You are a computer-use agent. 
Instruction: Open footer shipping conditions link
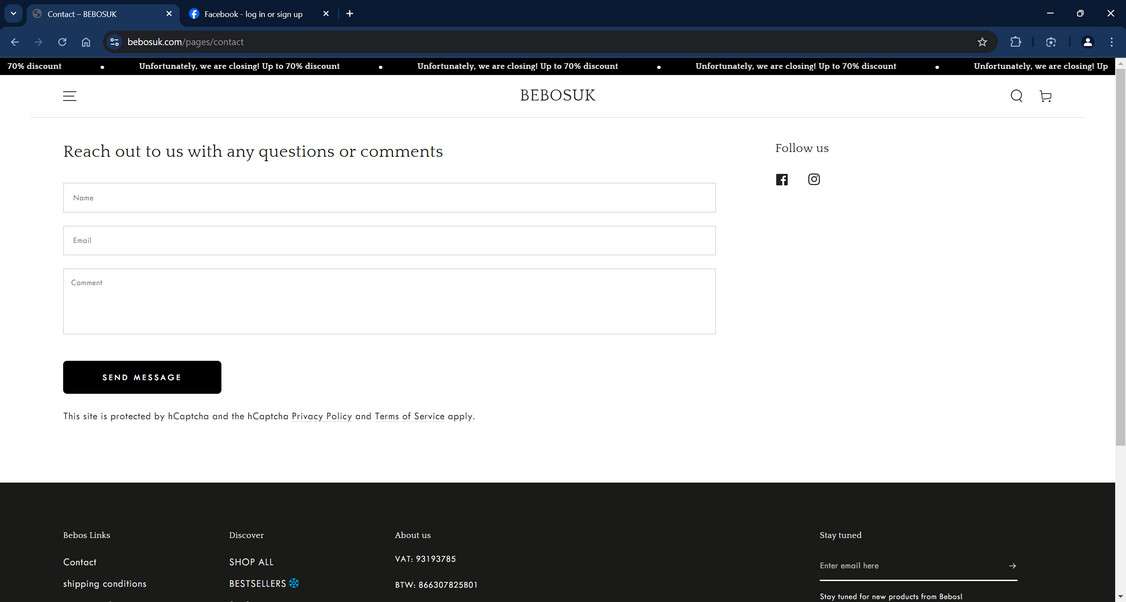(x=105, y=583)
